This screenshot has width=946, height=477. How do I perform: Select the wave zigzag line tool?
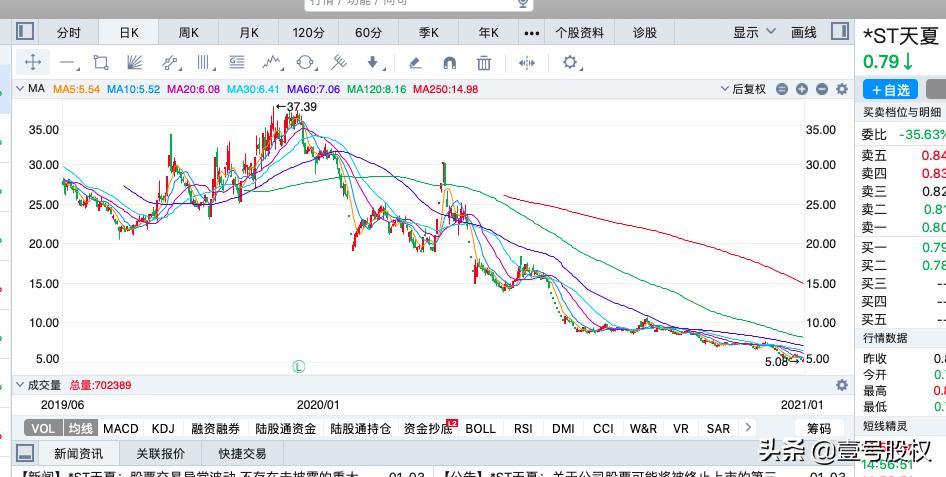click(x=271, y=62)
